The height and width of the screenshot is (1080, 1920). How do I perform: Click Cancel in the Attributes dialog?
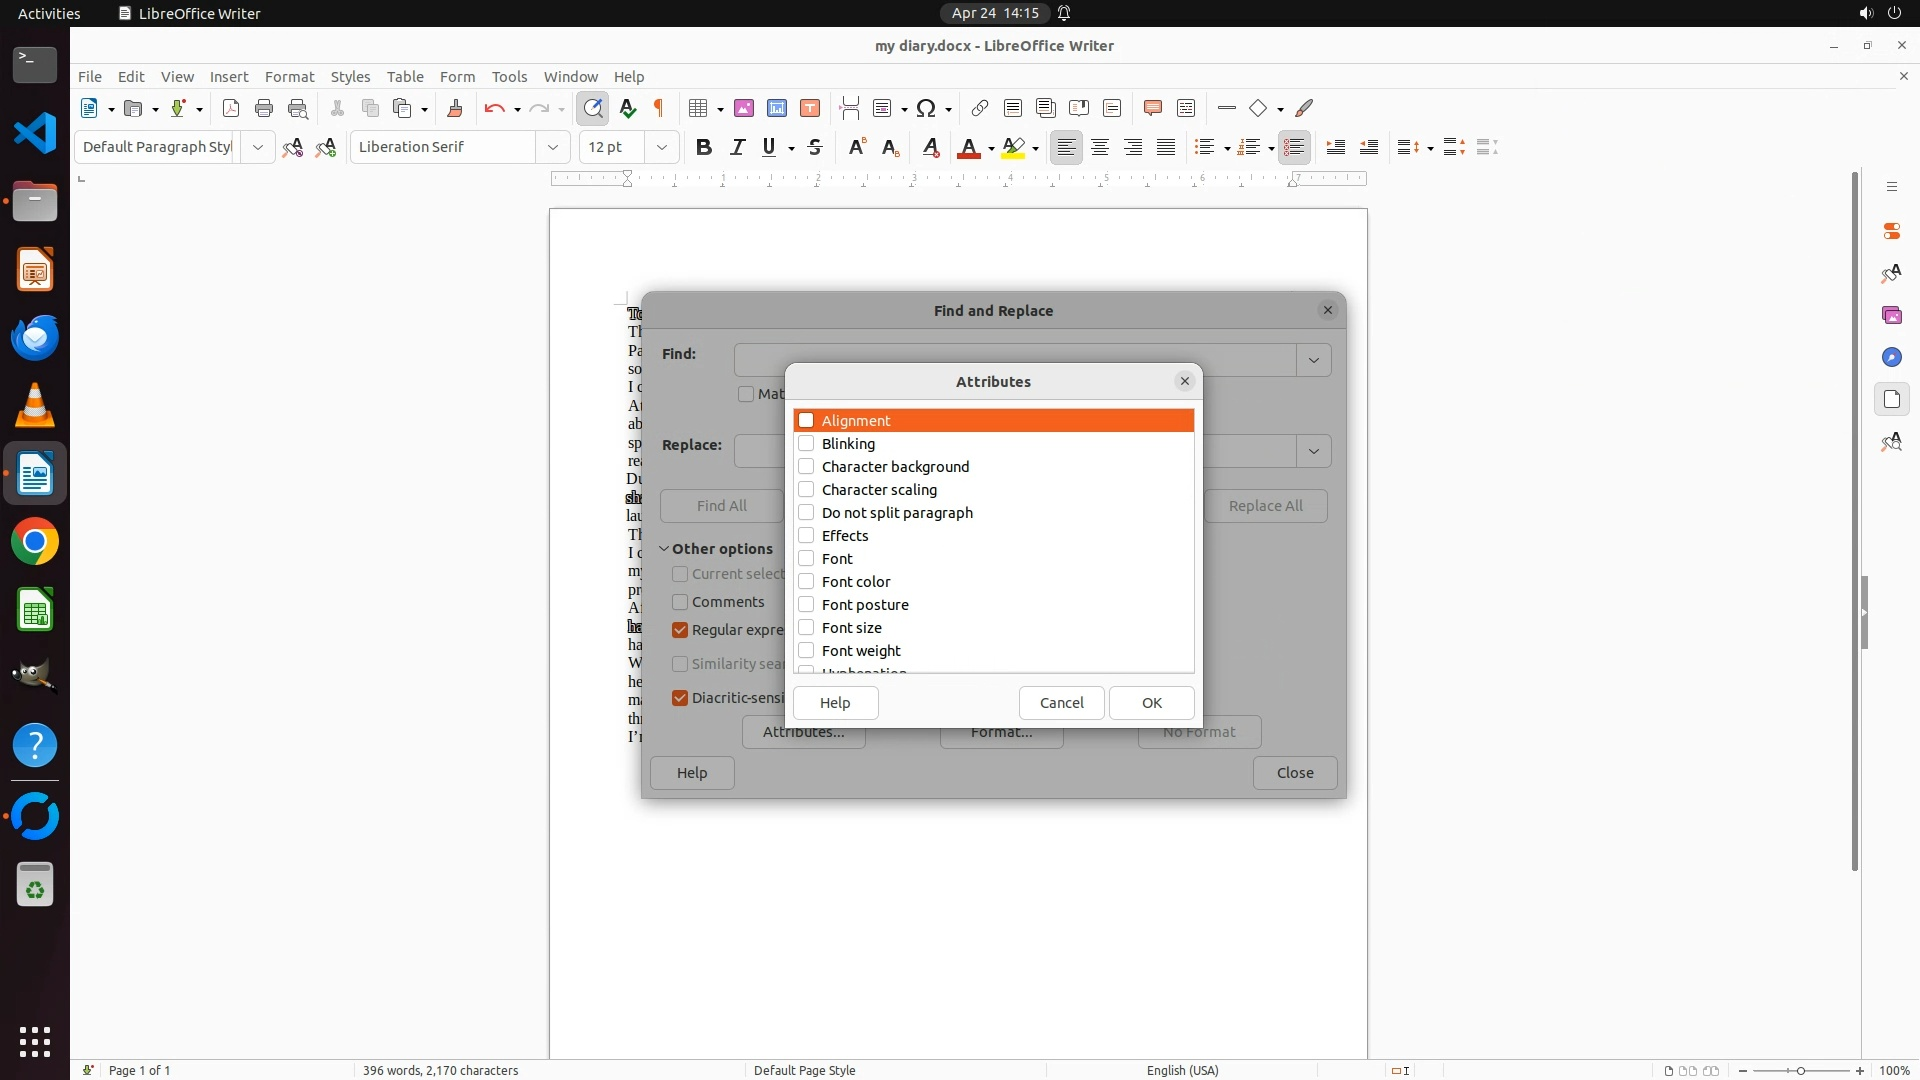click(1061, 702)
